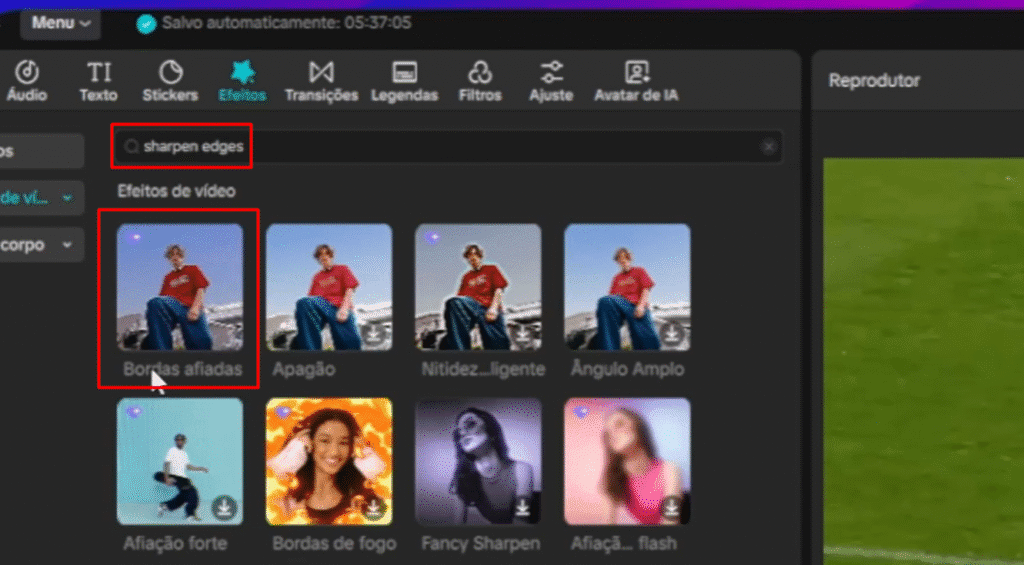Choose the Bordas de fogo effect
1024x565 pixels.
[x=329, y=461]
